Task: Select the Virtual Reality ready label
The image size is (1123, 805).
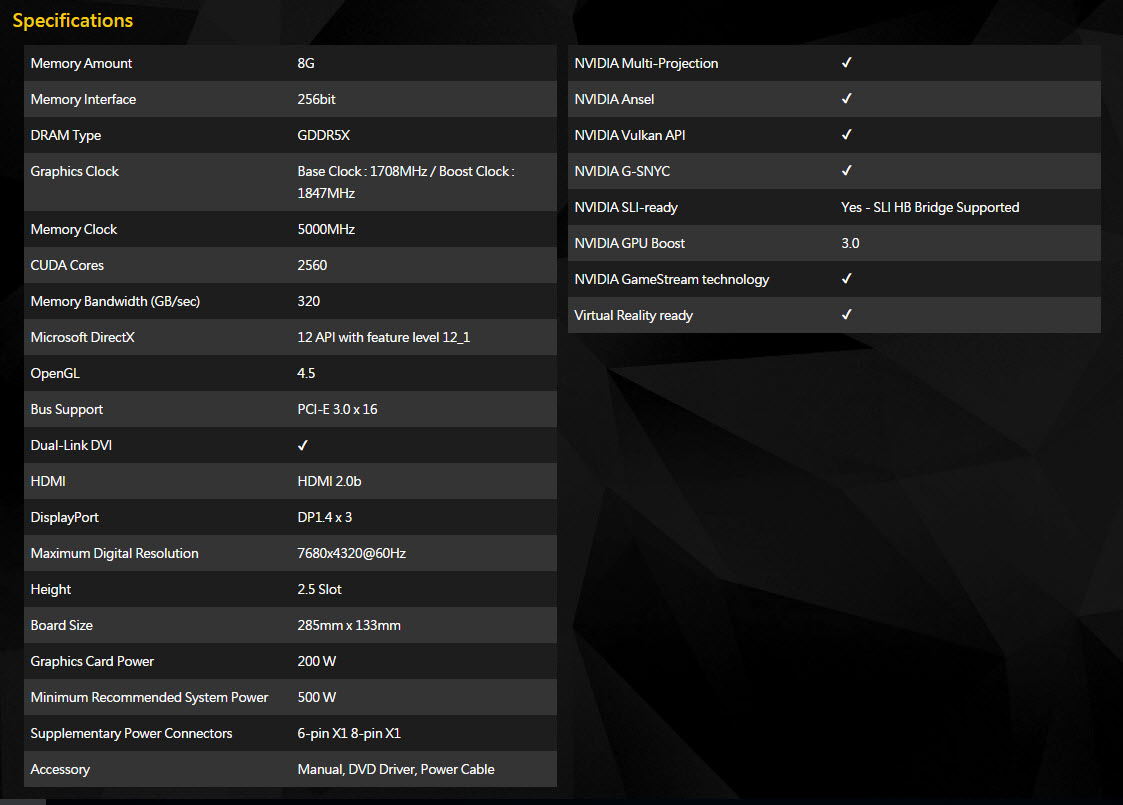Action: 633,315
